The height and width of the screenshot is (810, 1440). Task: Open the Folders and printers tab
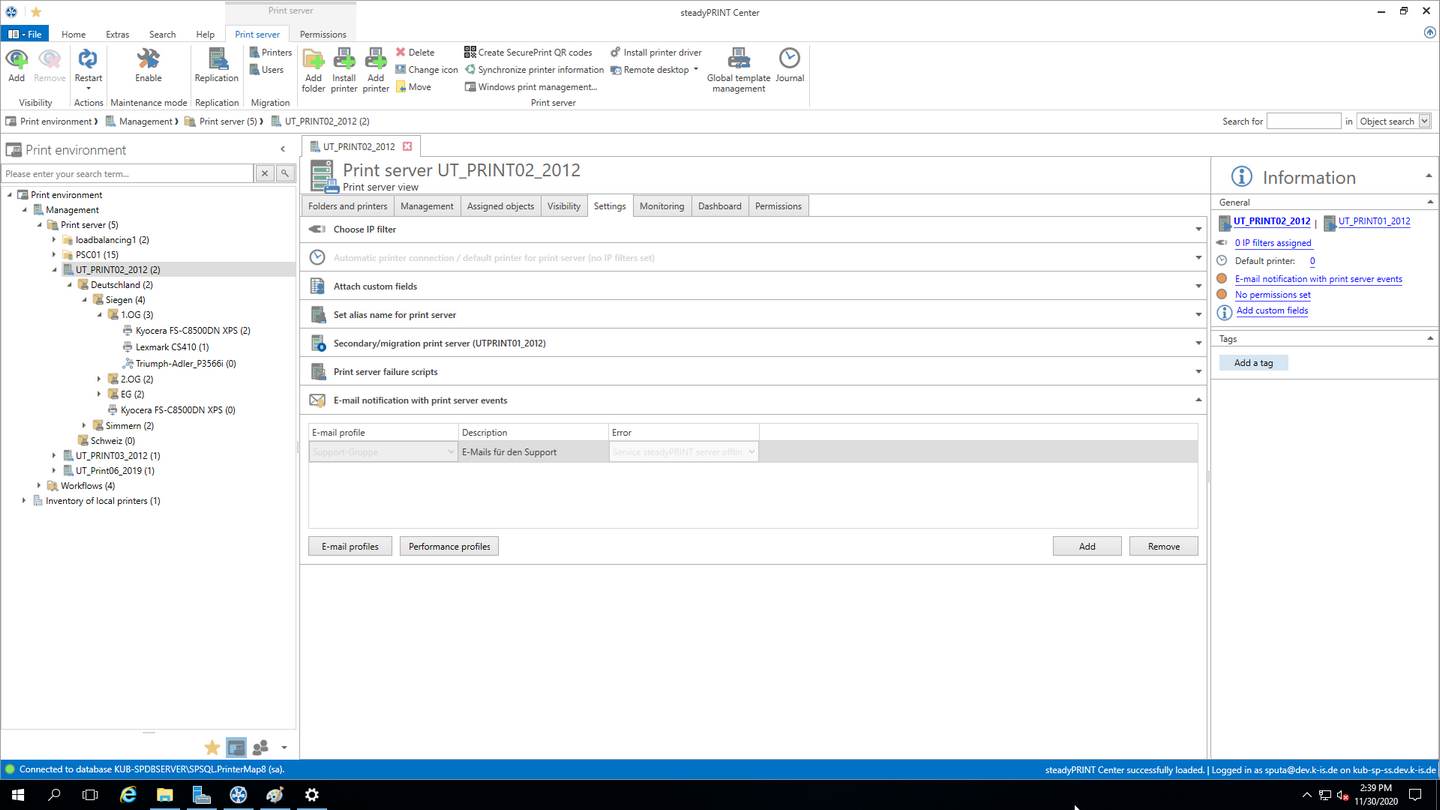(x=348, y=206)
